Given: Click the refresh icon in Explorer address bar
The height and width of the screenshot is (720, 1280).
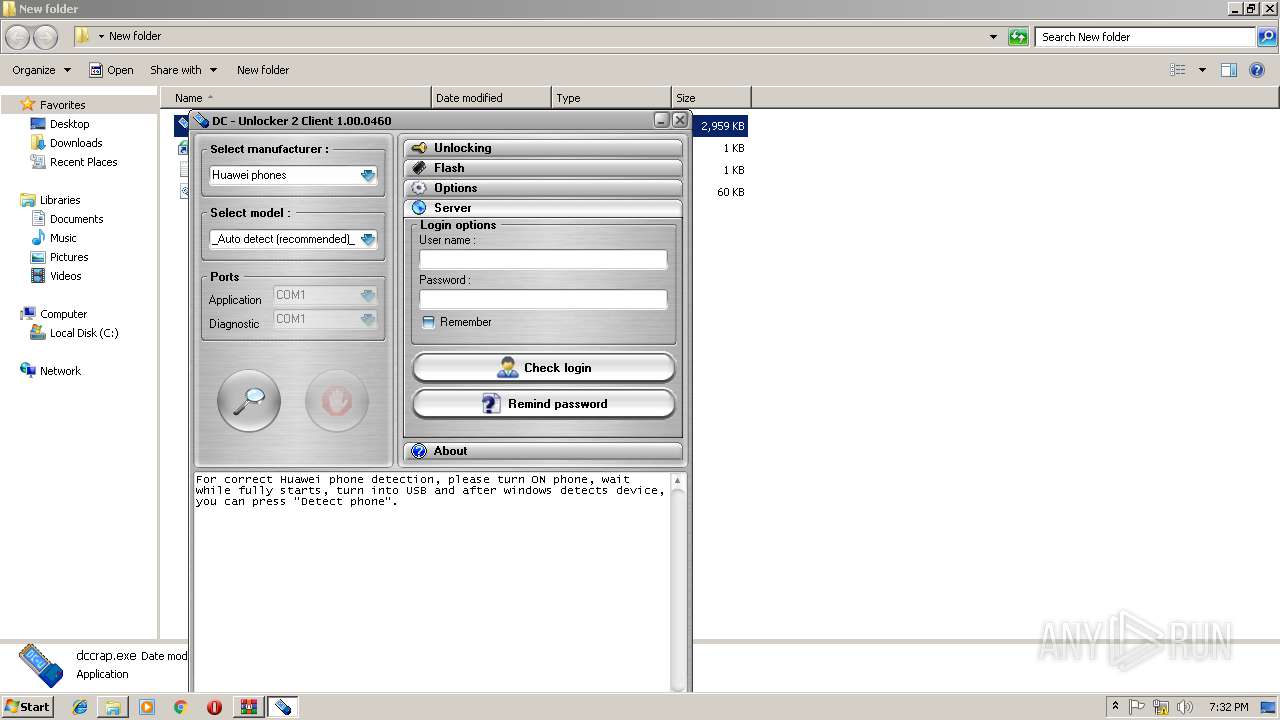Looking at the screenshot, I should point(1018,37).
